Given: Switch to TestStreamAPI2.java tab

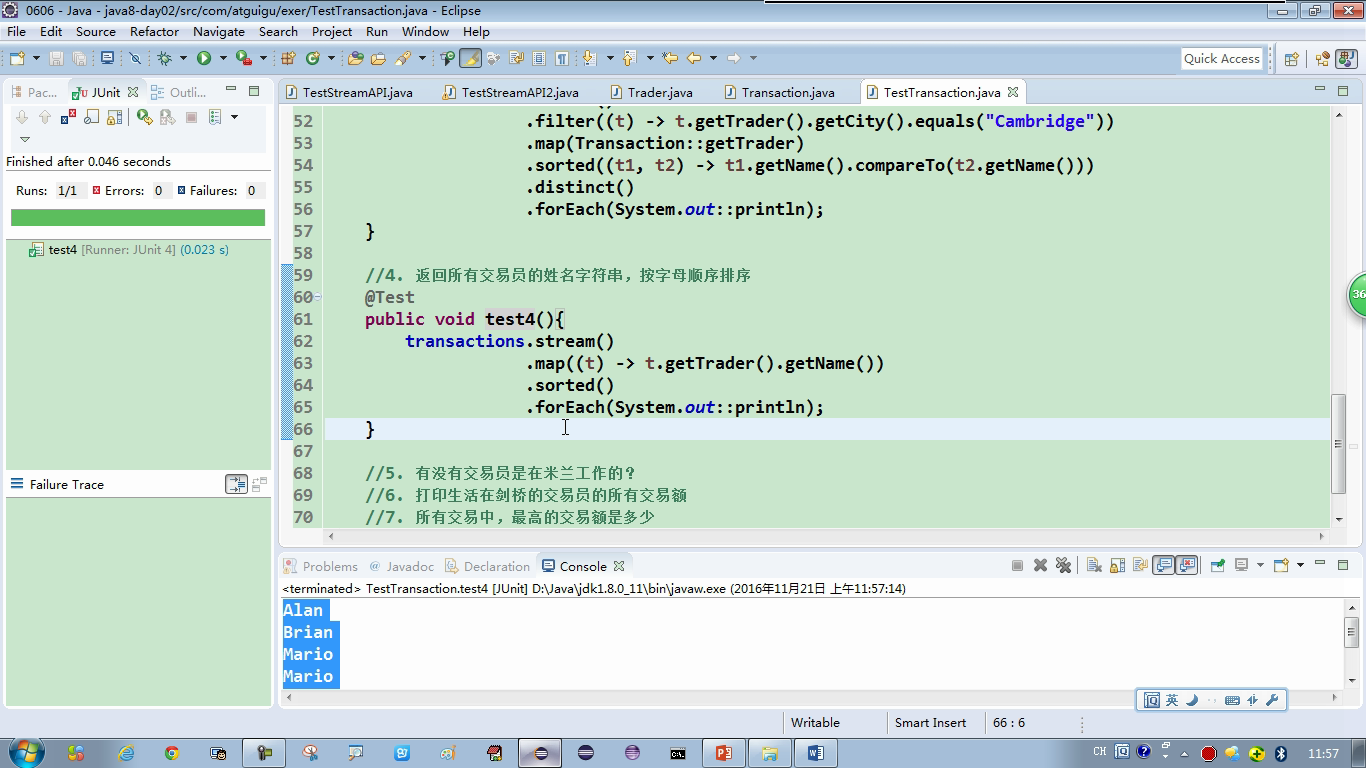Looking at the screenshot, I should click(510, 92).
